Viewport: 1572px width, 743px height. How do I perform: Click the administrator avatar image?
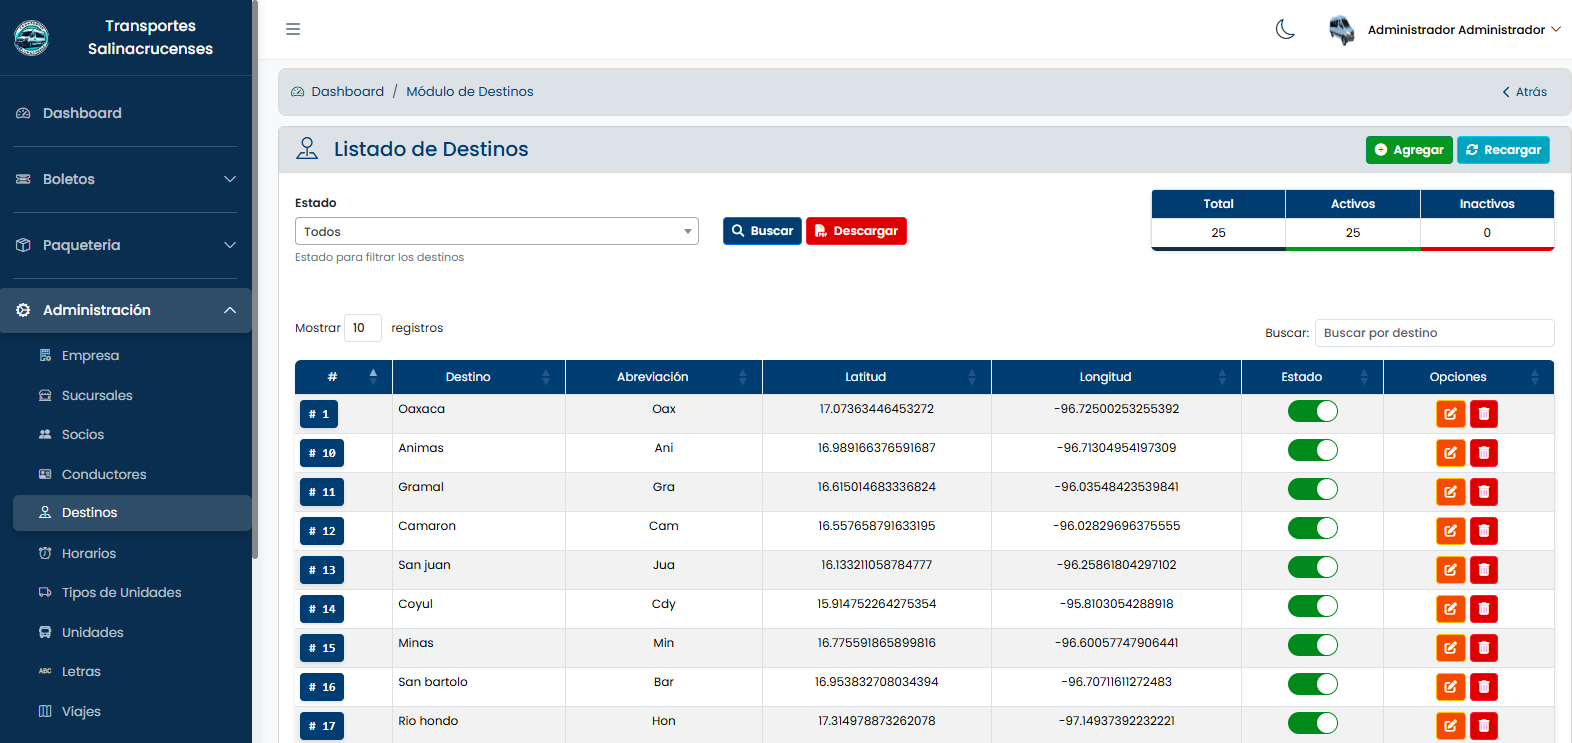[x=1341, y=30]
